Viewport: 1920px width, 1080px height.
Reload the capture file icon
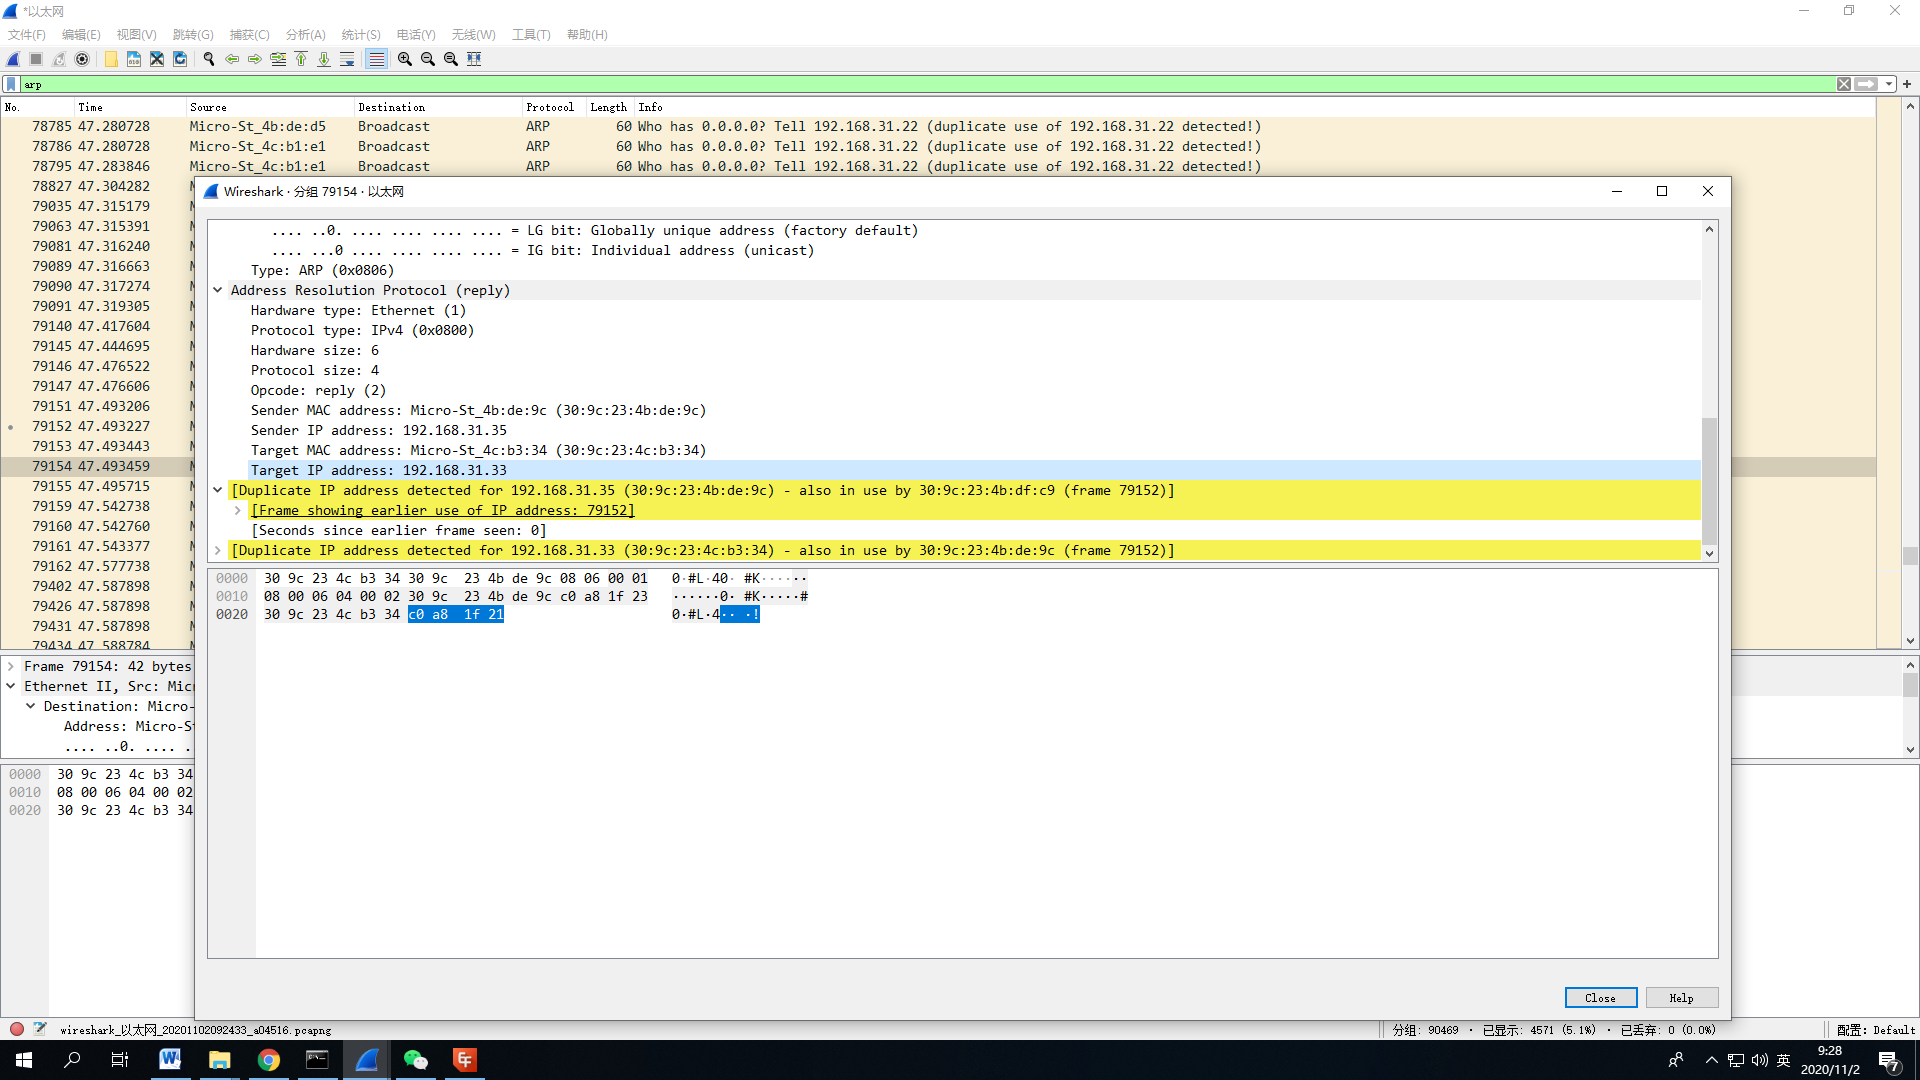[x=180, y=59]
